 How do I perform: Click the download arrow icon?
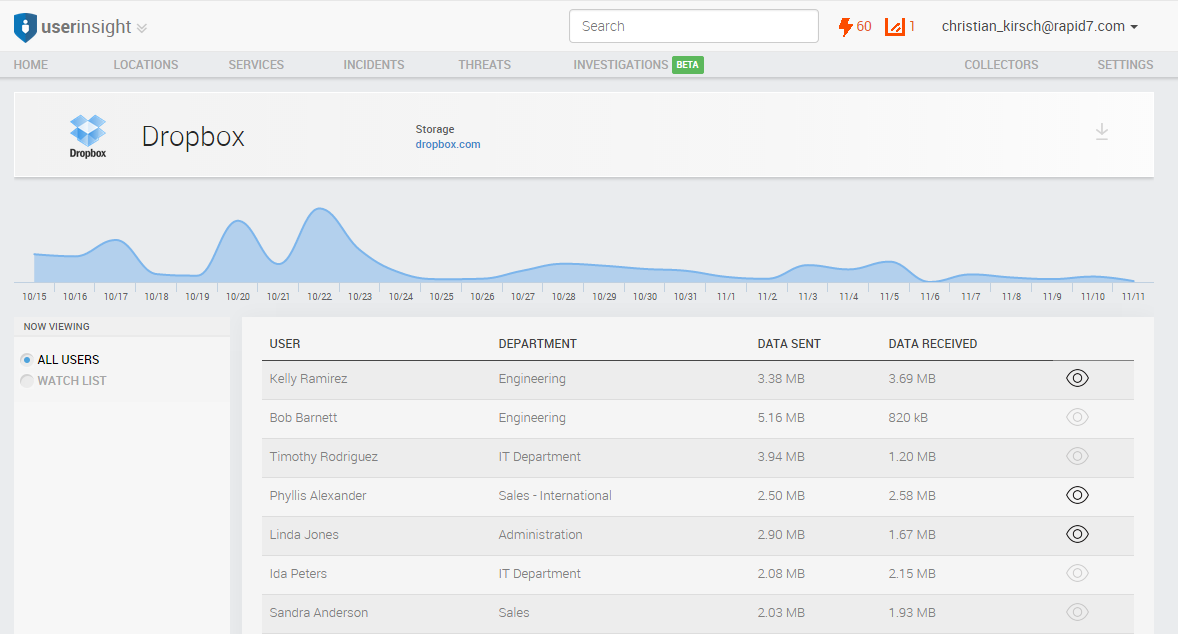(x=1101, y=132)
